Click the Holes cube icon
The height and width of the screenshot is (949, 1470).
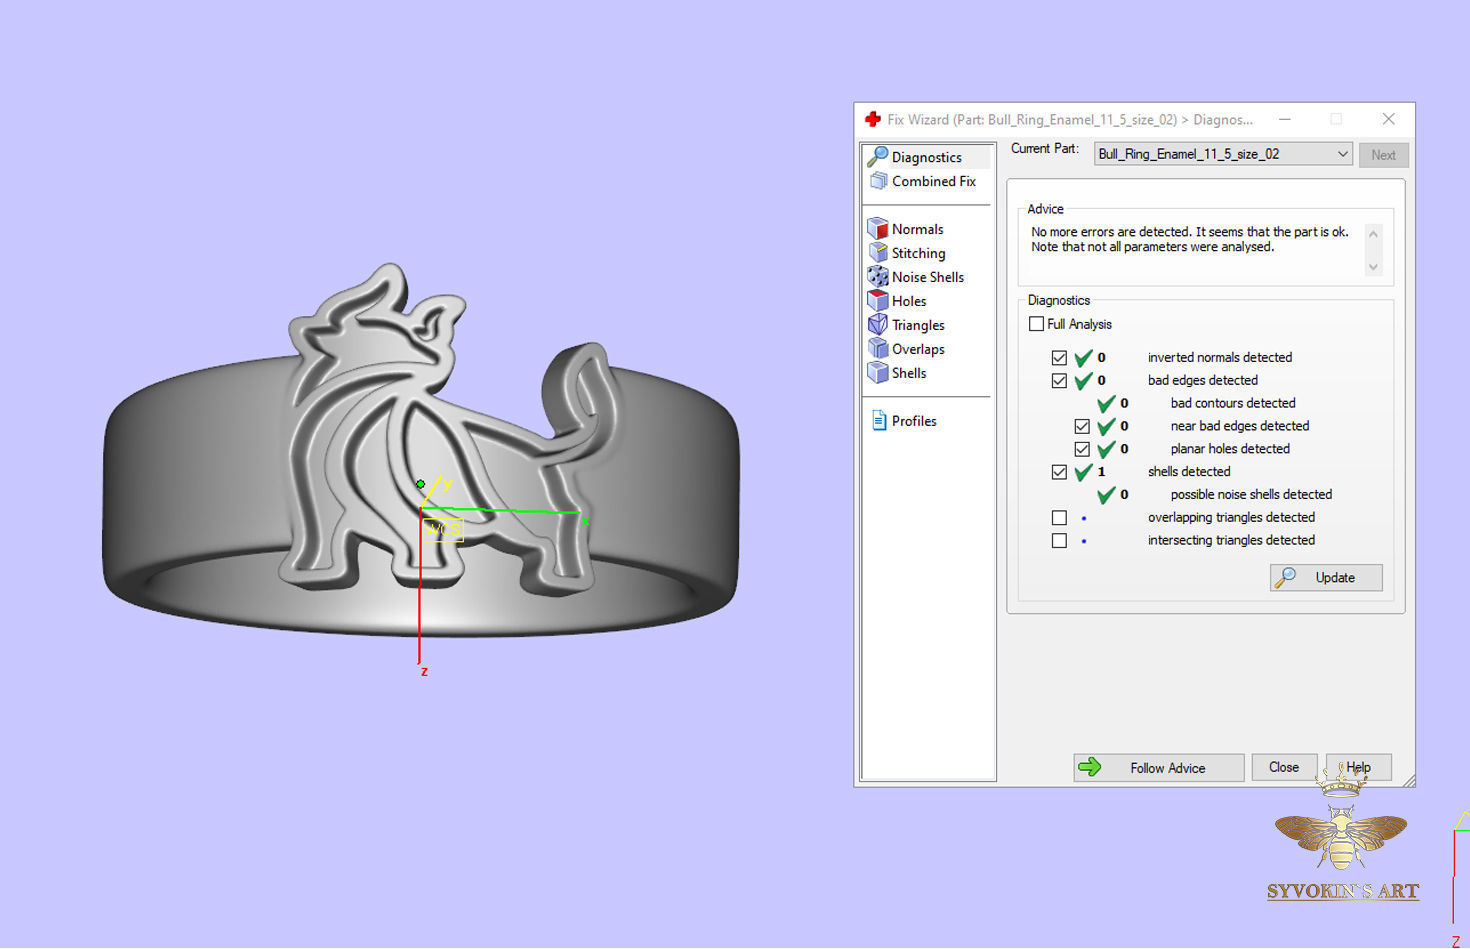tap(877, 301)
